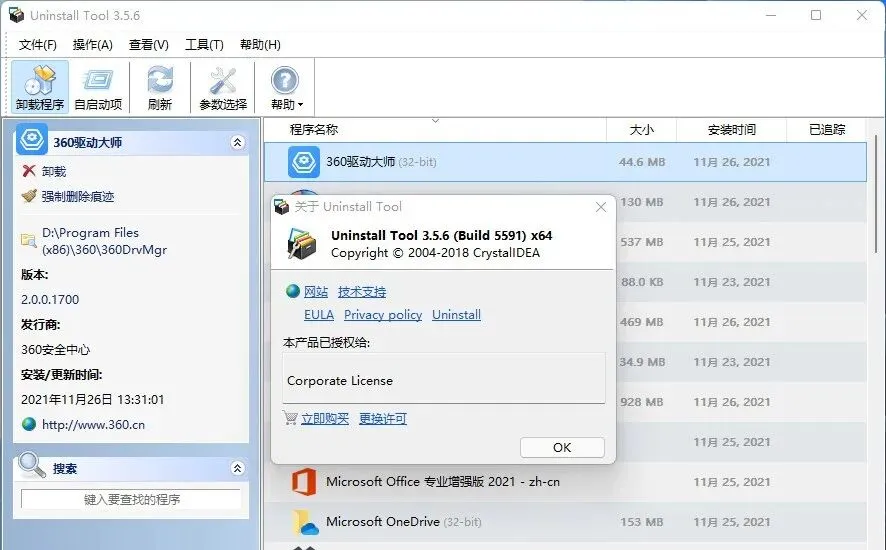The image size is (886, 550).
Task: Click the 469 MB size cell
Action: click(x=642, y=322)
